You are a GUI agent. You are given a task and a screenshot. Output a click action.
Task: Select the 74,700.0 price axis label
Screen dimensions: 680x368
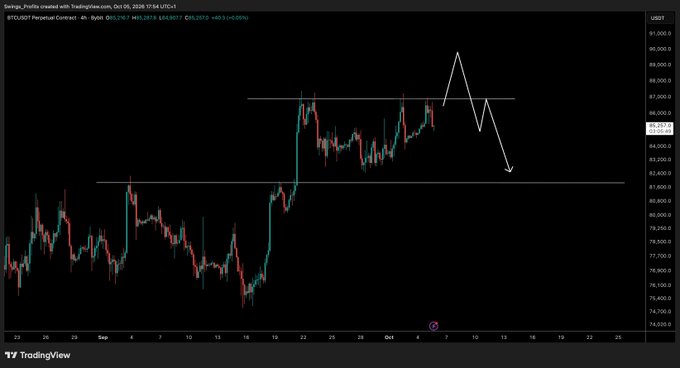pos(660,311)
